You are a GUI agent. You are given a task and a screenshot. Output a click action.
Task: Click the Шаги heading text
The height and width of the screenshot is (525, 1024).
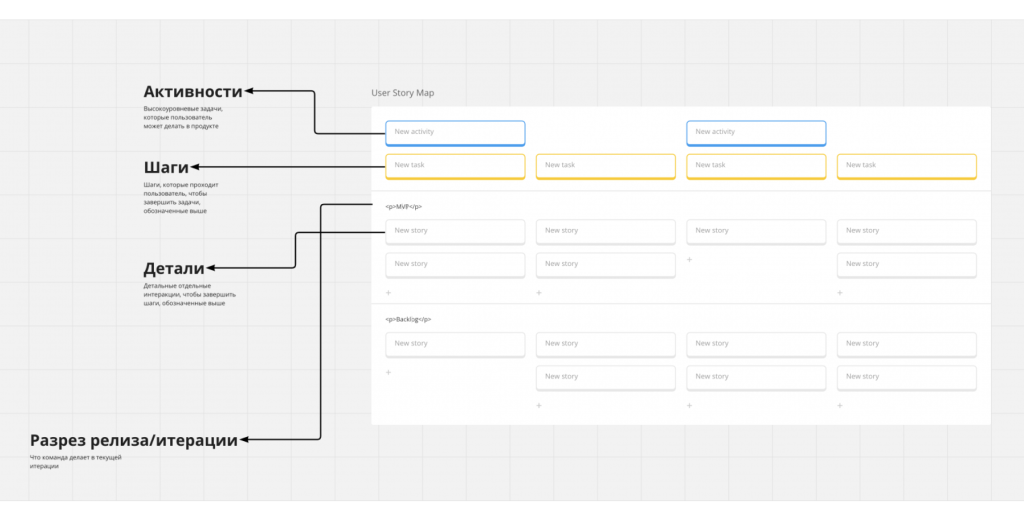click(x=165, y=167)
